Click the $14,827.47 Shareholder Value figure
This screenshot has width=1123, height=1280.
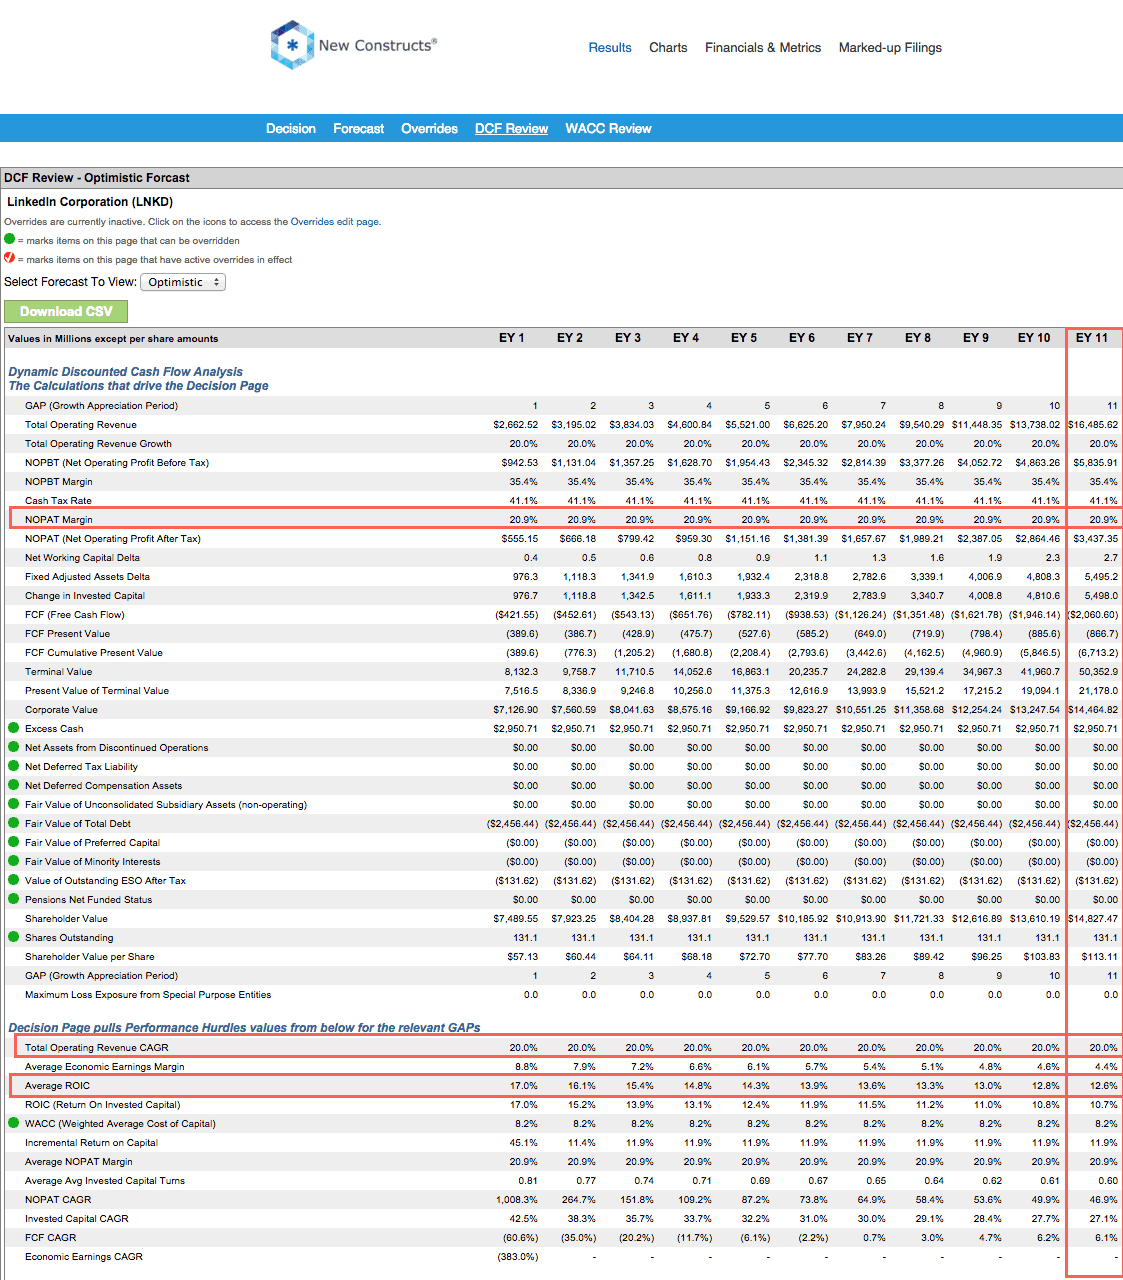point(1093,919)
